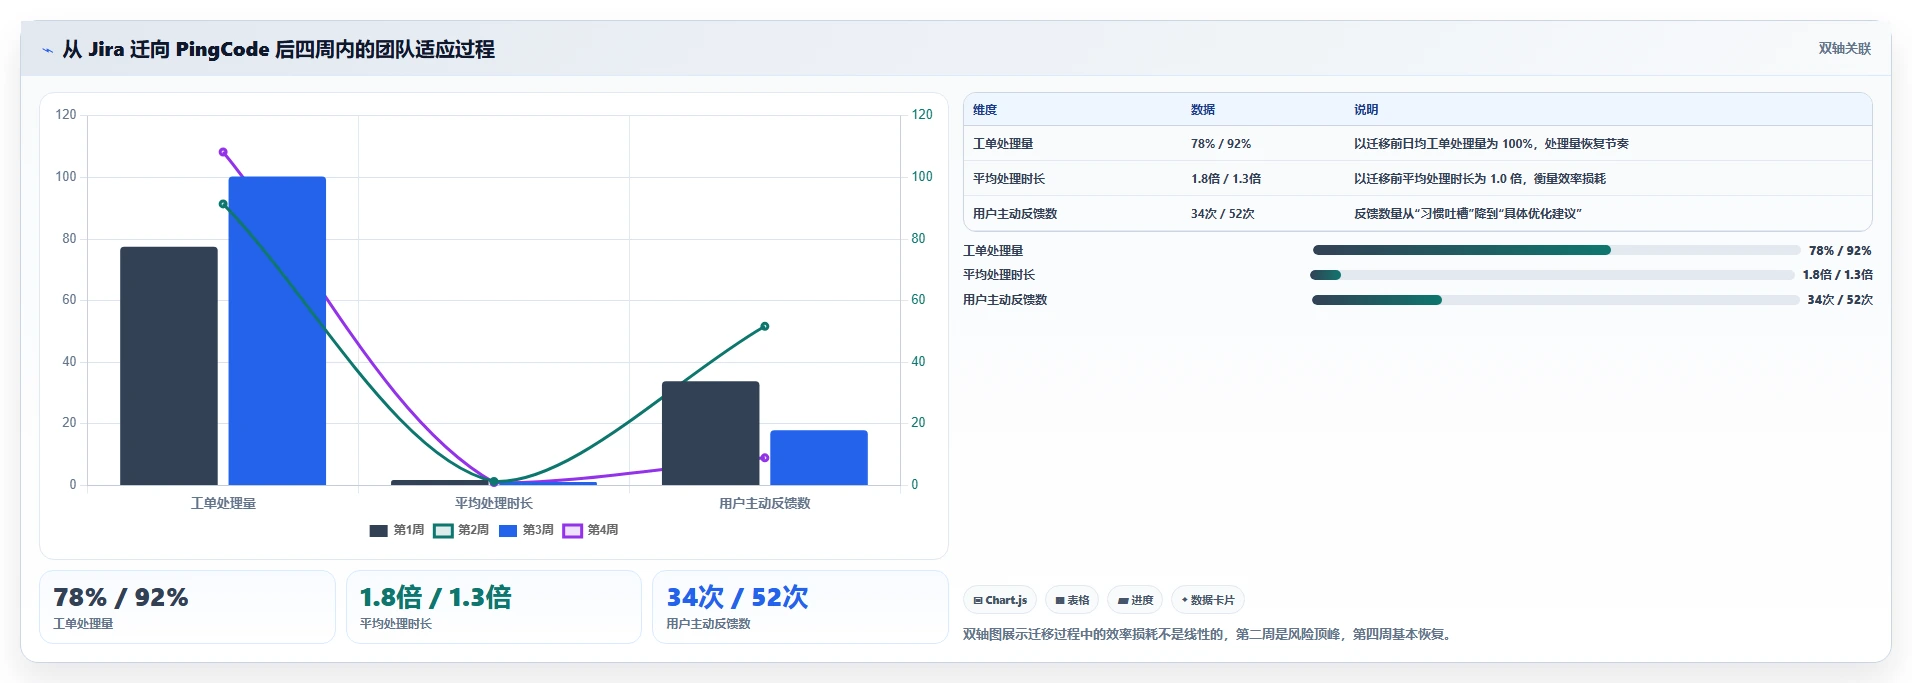Click the 进度 tag chip
The width and height of the screenshot is (1912, 683).
click(x=1135, y=600)
